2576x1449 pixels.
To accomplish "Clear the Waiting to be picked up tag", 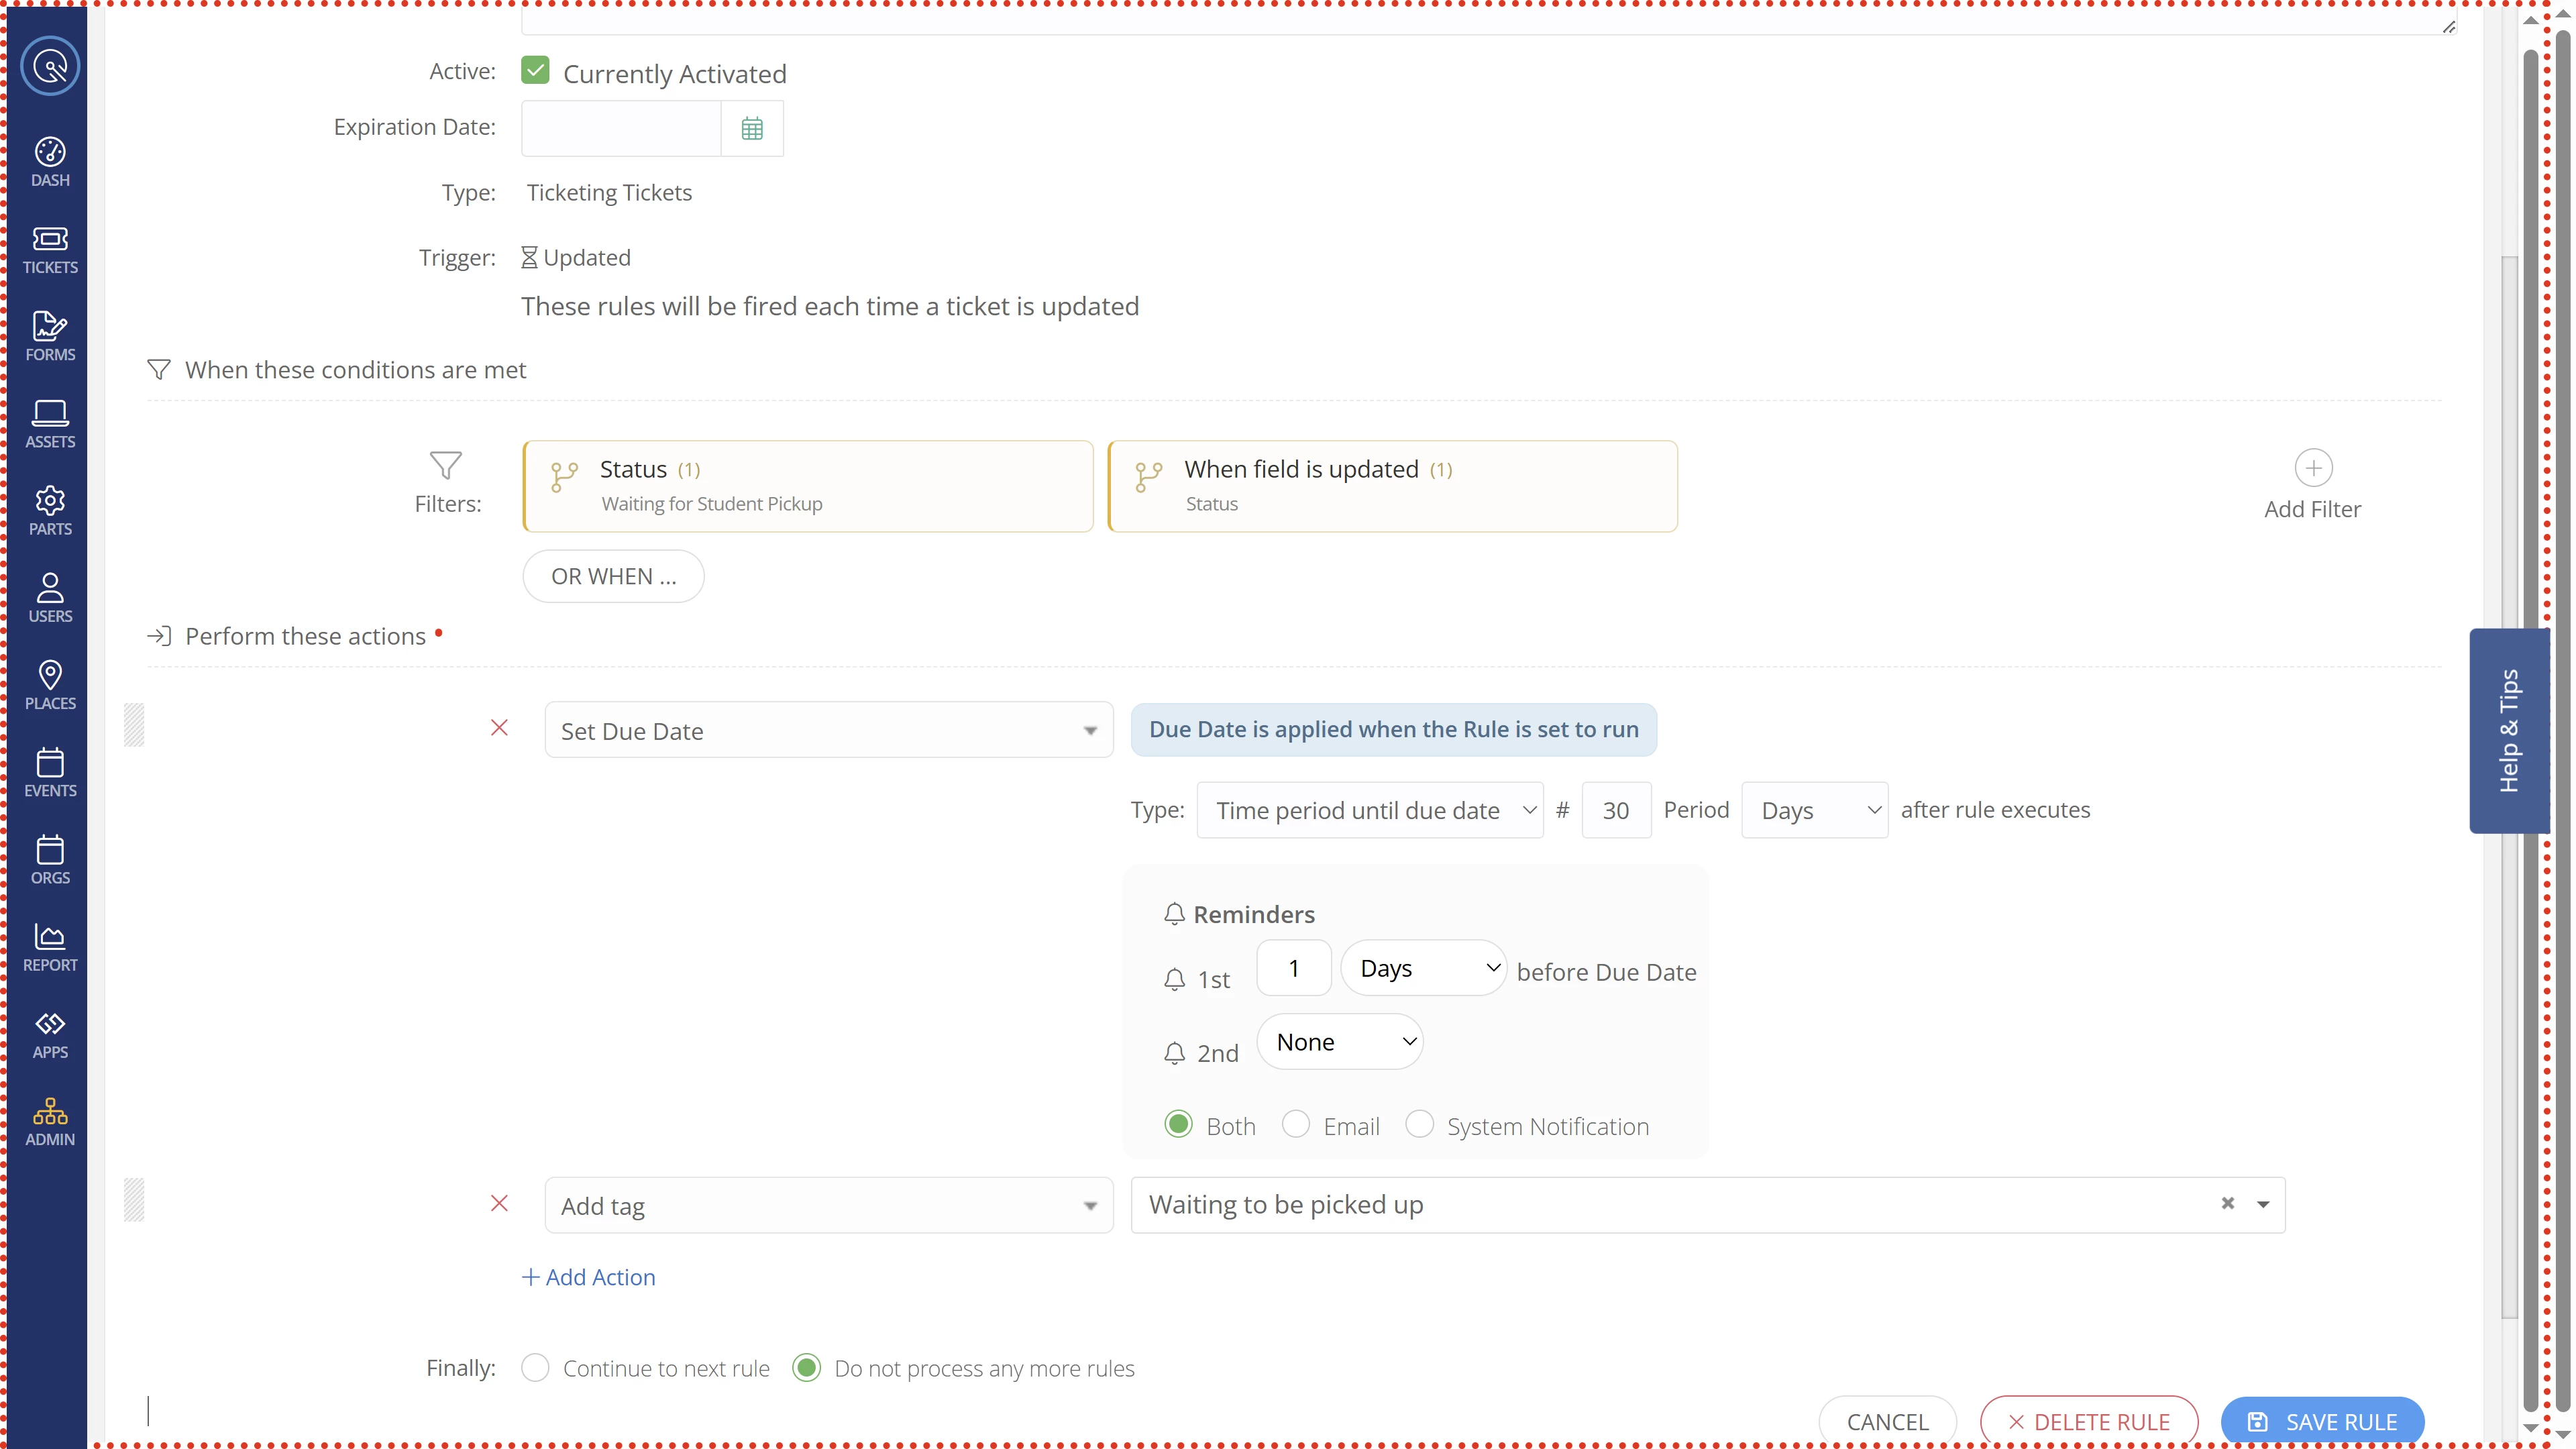I will click(x=2227, y=1203).
